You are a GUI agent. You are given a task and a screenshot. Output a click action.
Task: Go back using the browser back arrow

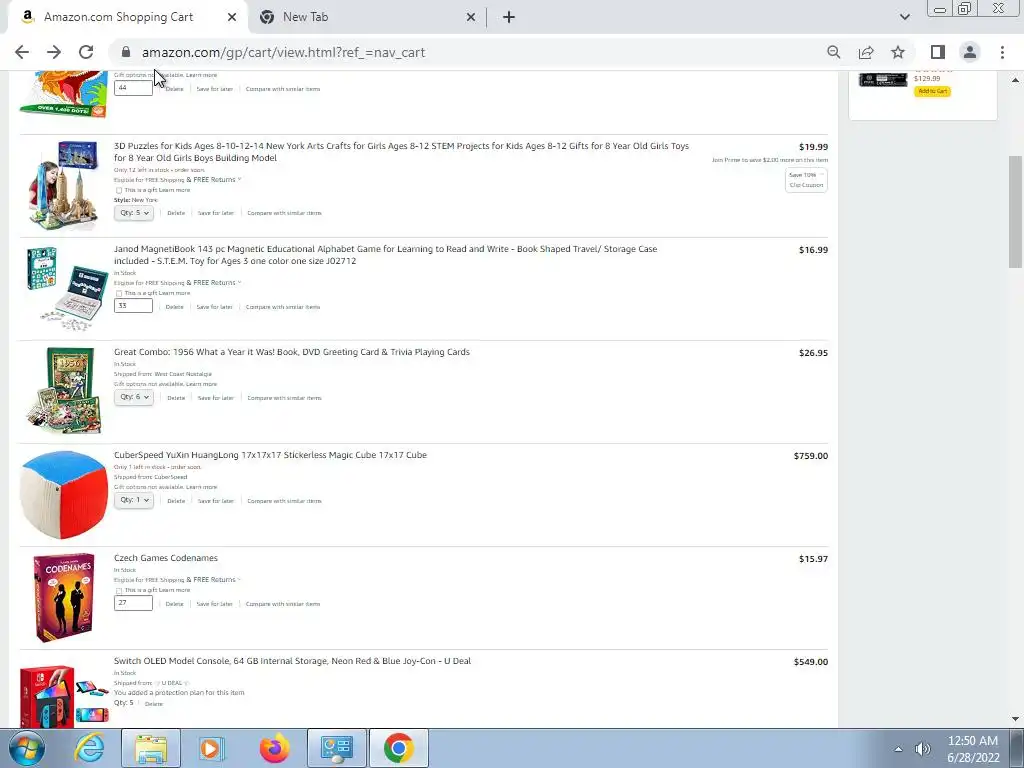tap(22, 52)
